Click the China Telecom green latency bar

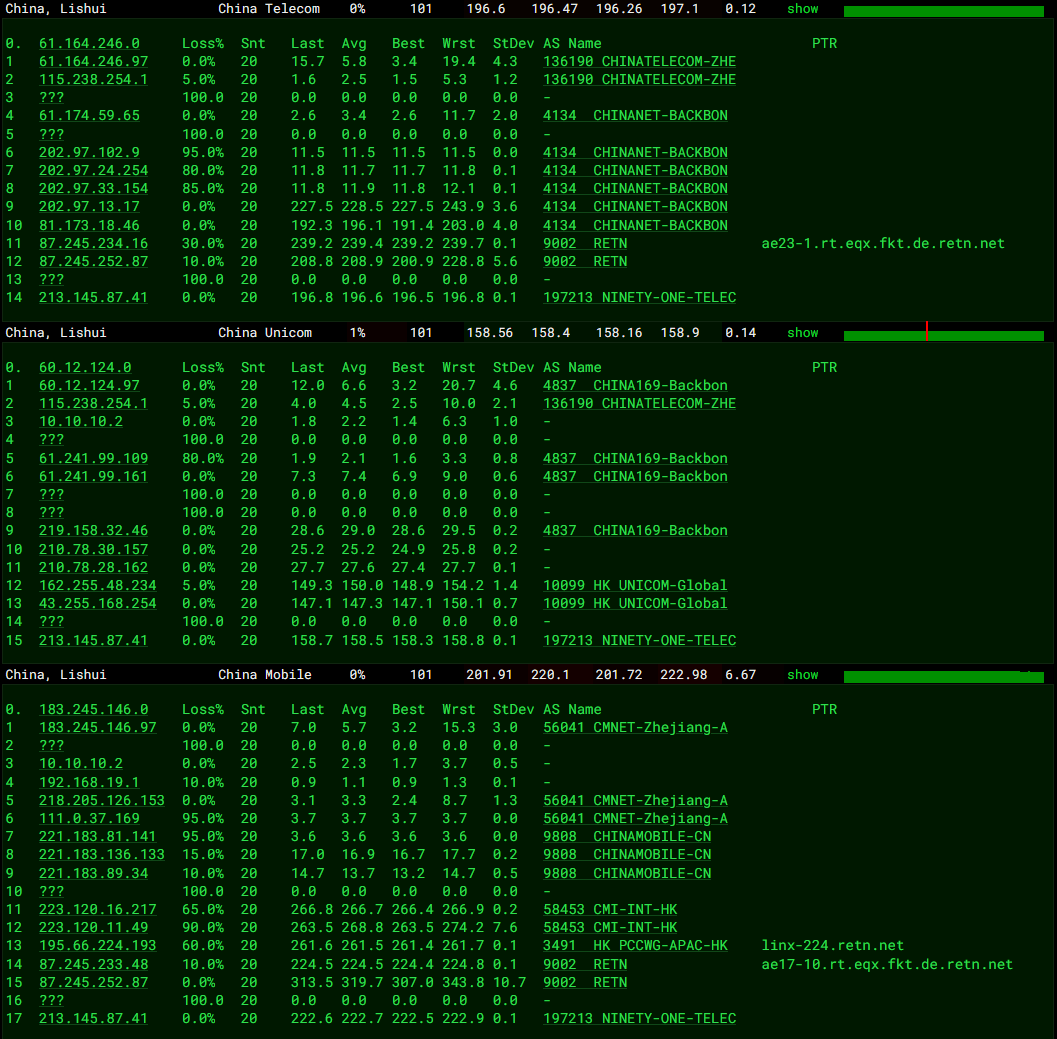click(943, 11)
